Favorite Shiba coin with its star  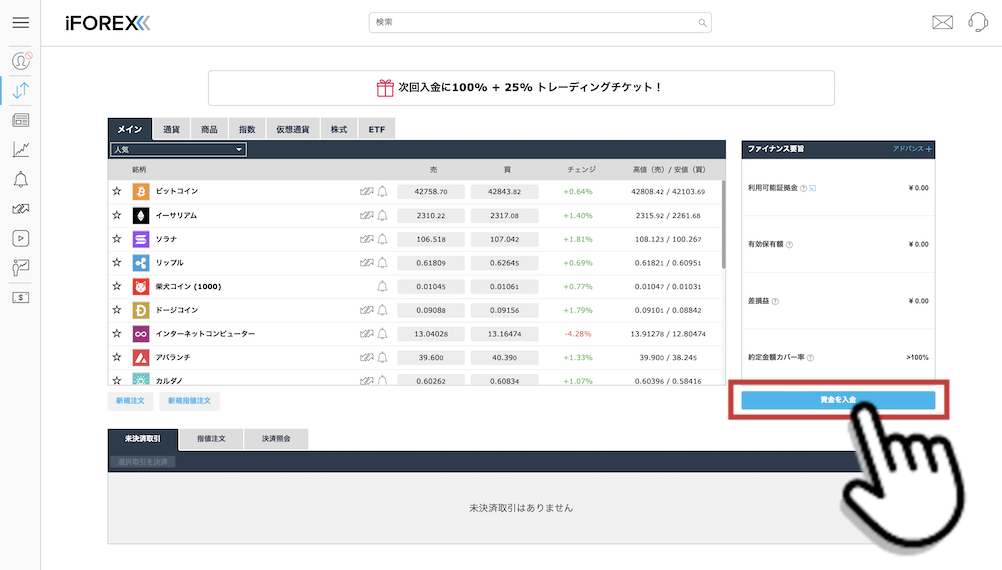coord(117,286)
